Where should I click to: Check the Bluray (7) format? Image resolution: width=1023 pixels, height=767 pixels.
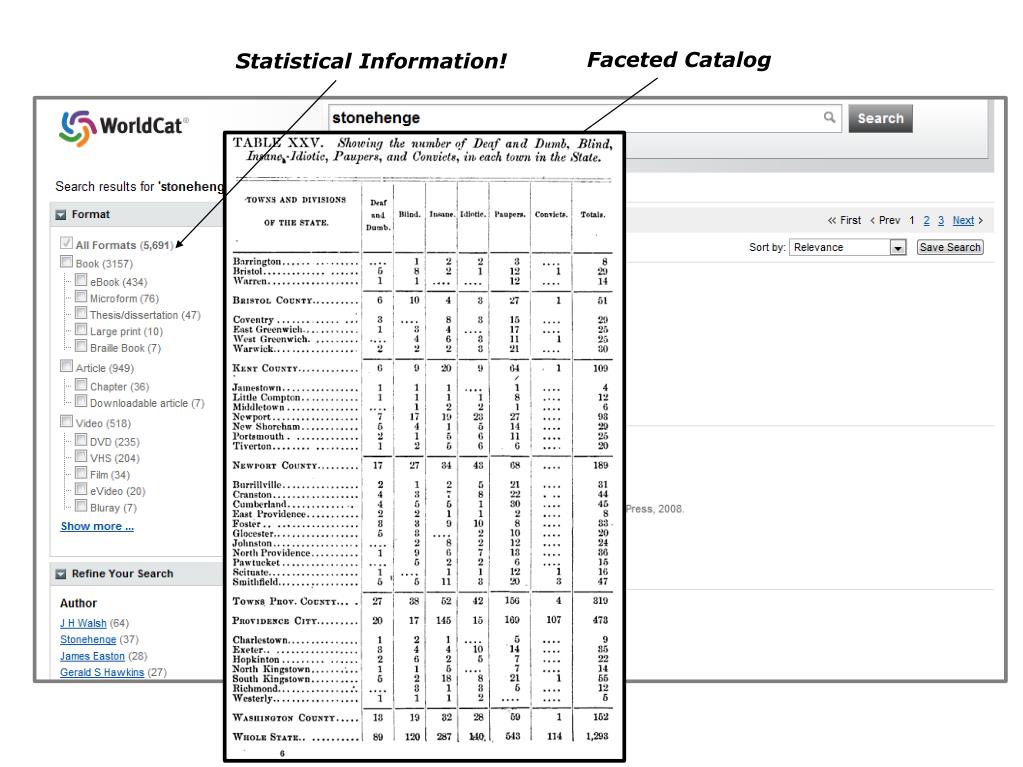[81, 505]
